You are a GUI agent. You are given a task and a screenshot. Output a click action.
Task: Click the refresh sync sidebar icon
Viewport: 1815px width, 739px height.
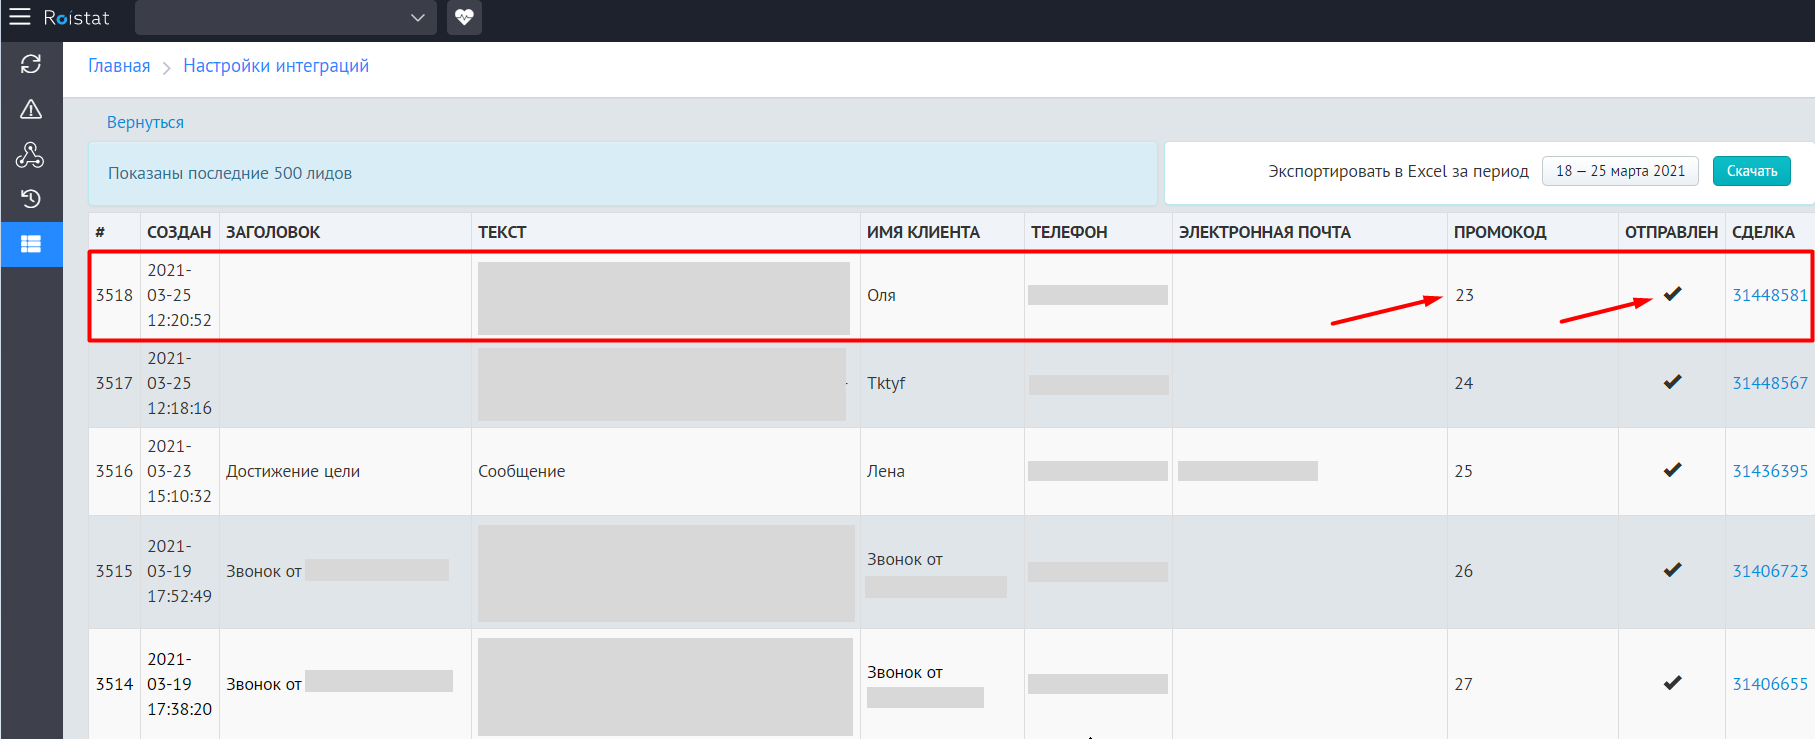click(31, 64)
